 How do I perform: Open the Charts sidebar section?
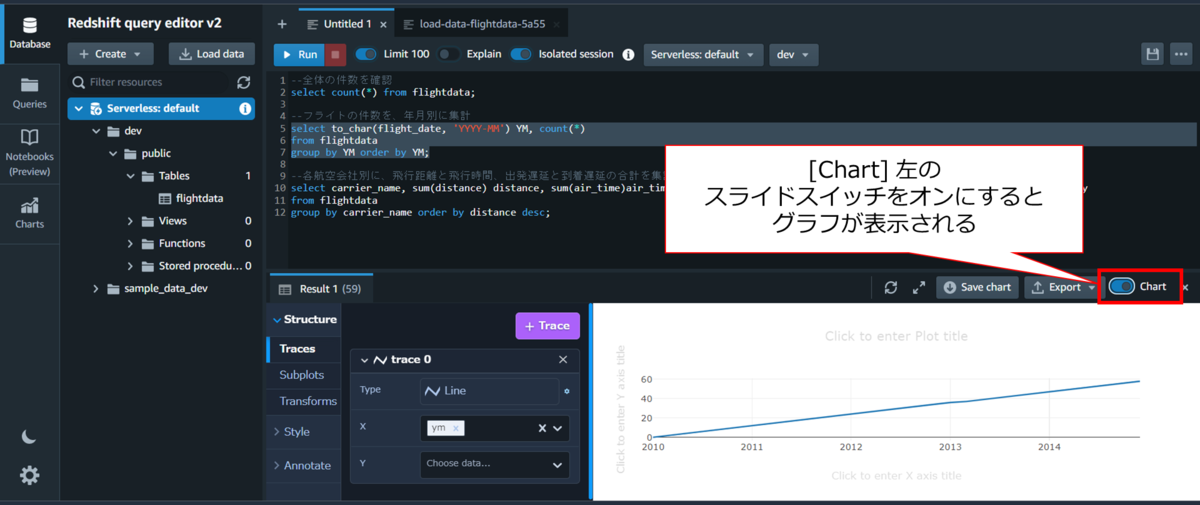click(29, 213)
